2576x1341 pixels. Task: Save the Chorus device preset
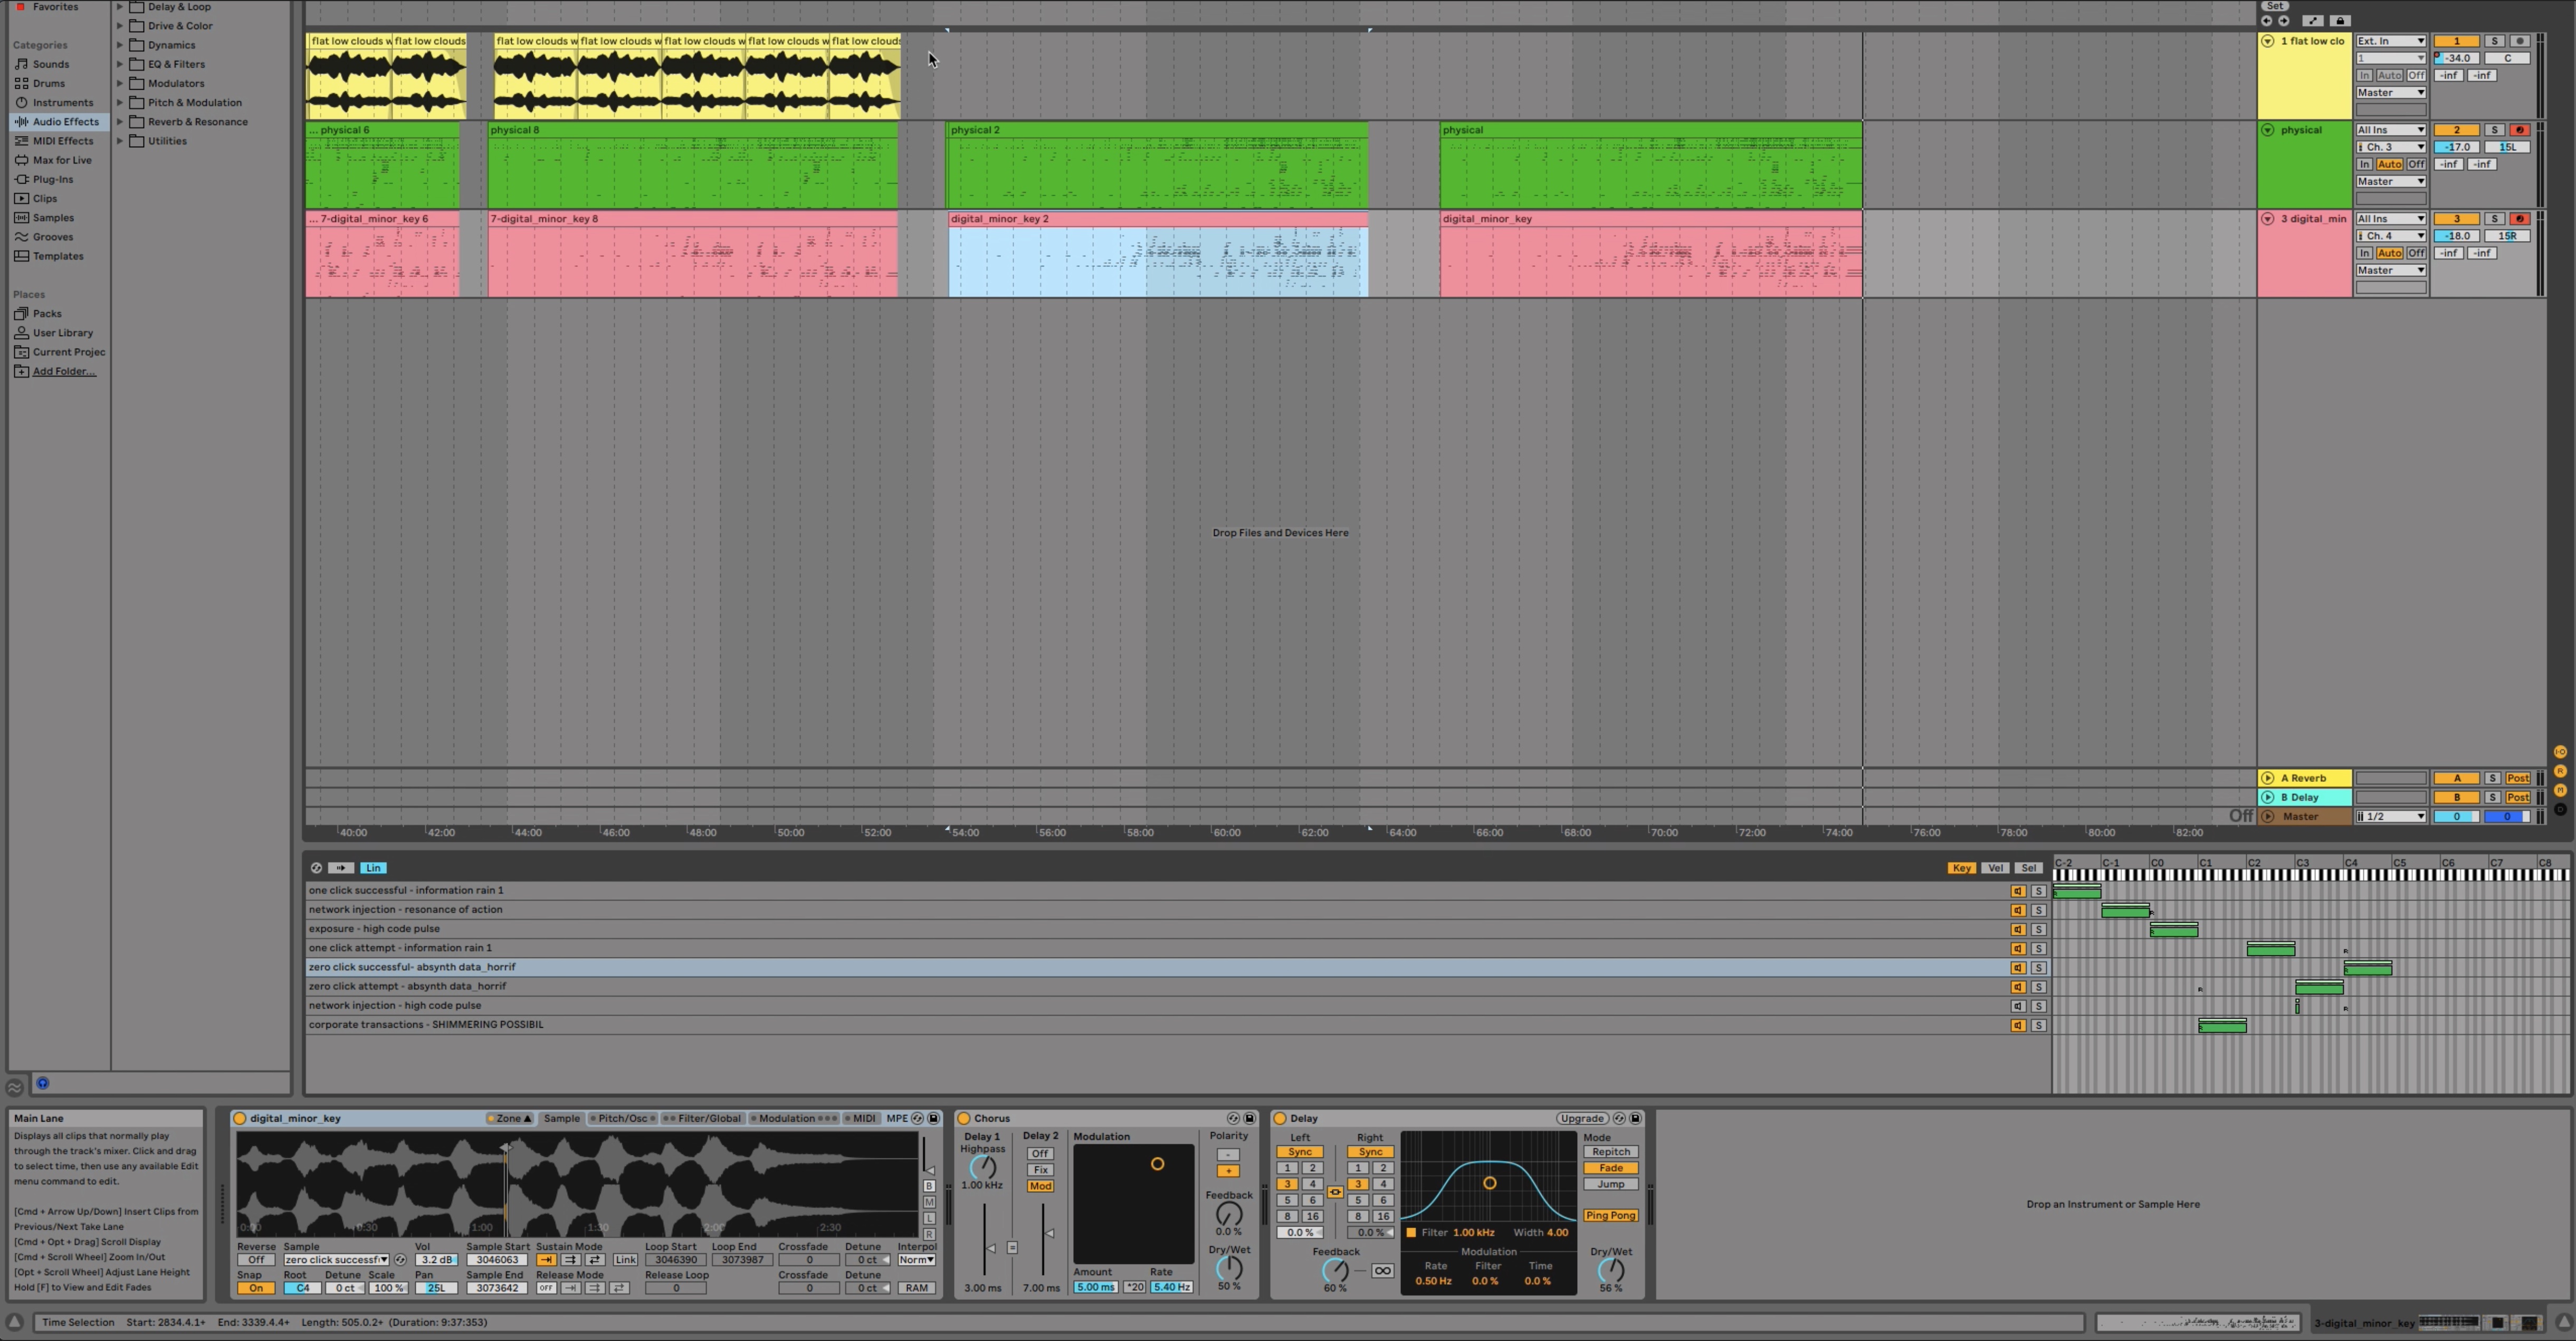[x=1249, y=1118]
